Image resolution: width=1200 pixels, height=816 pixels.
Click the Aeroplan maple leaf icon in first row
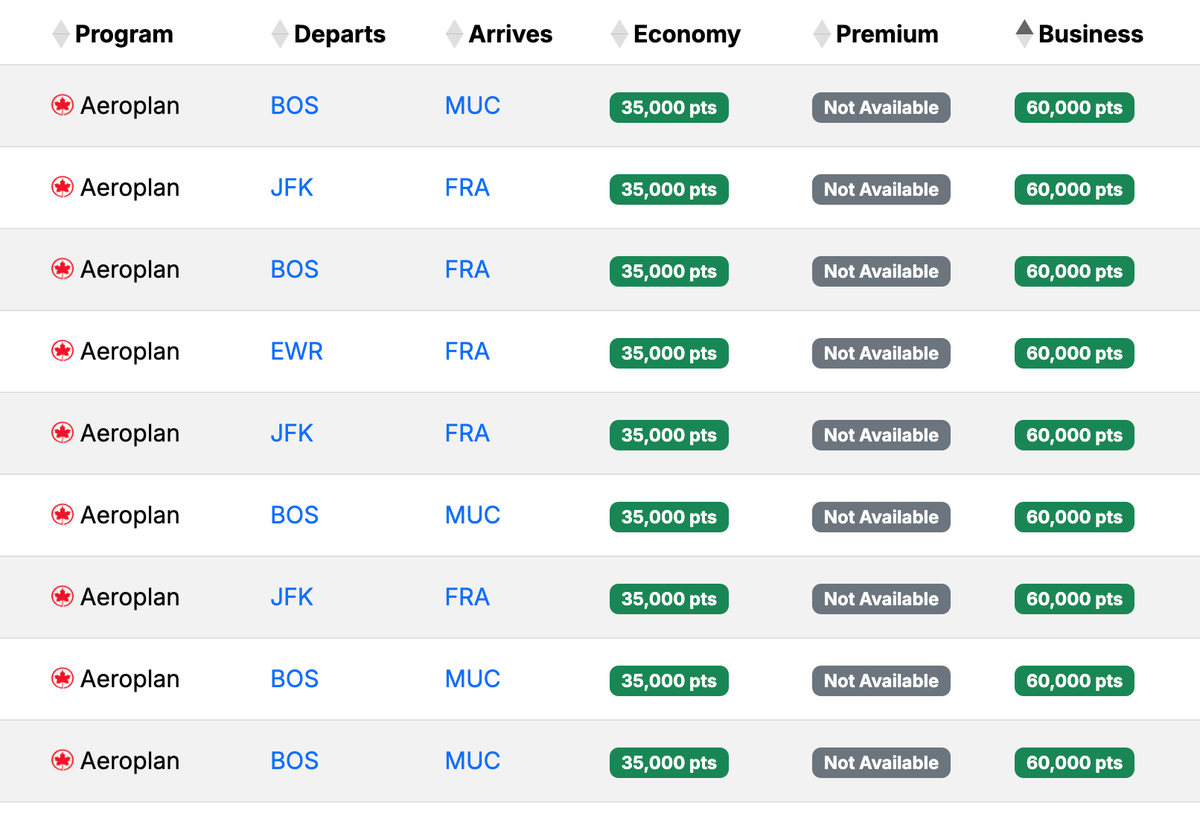click(62, 105)
